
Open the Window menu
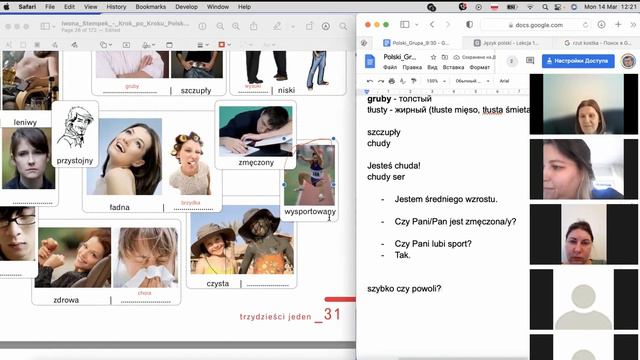coord(218,7)
